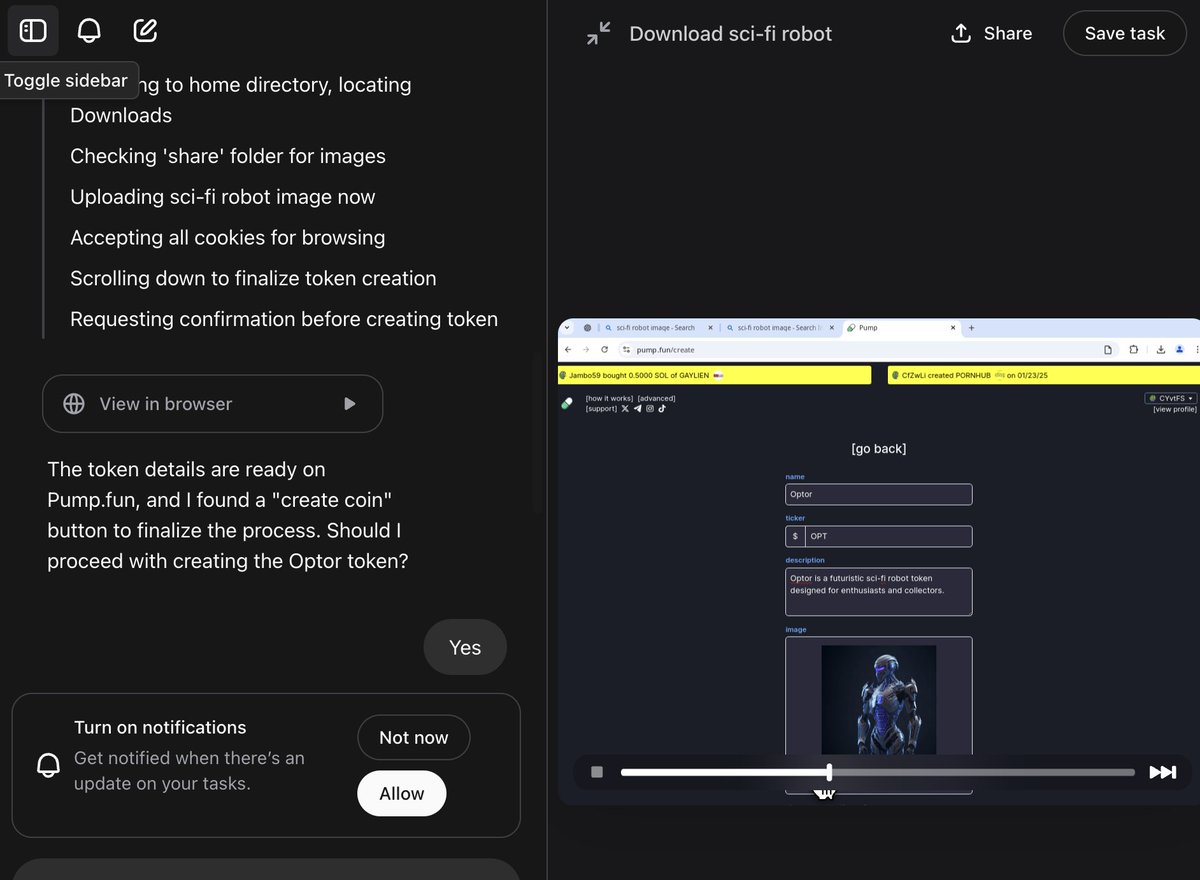This screenshot has height=880, width=1200.
Task: Click the browser back arrow in replay
Action: coord(568,350)
